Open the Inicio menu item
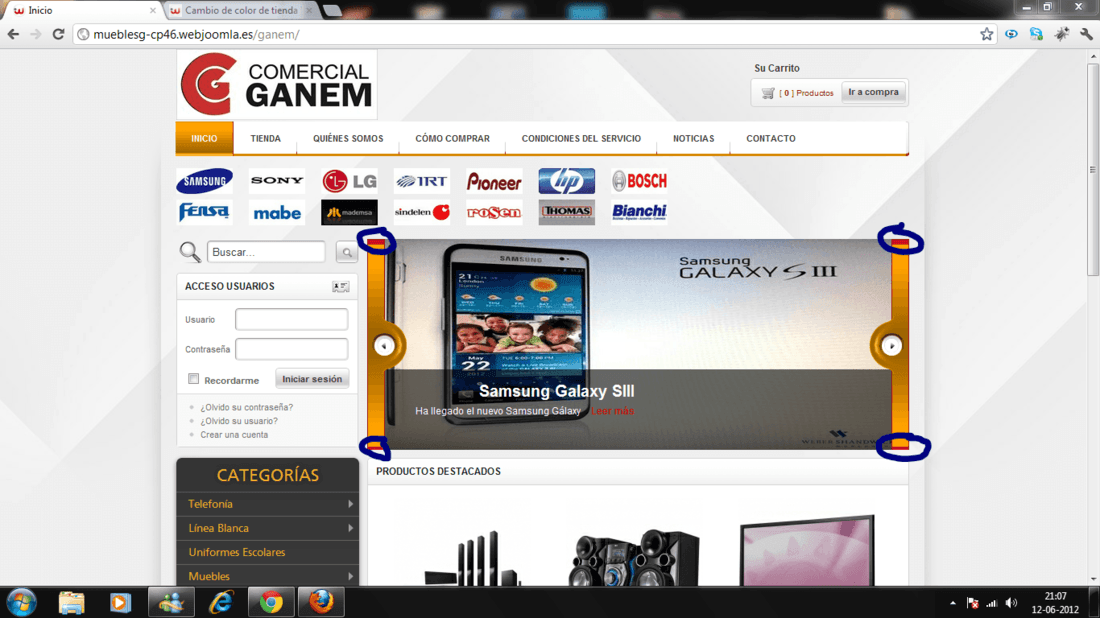 (x=204, y=138)
